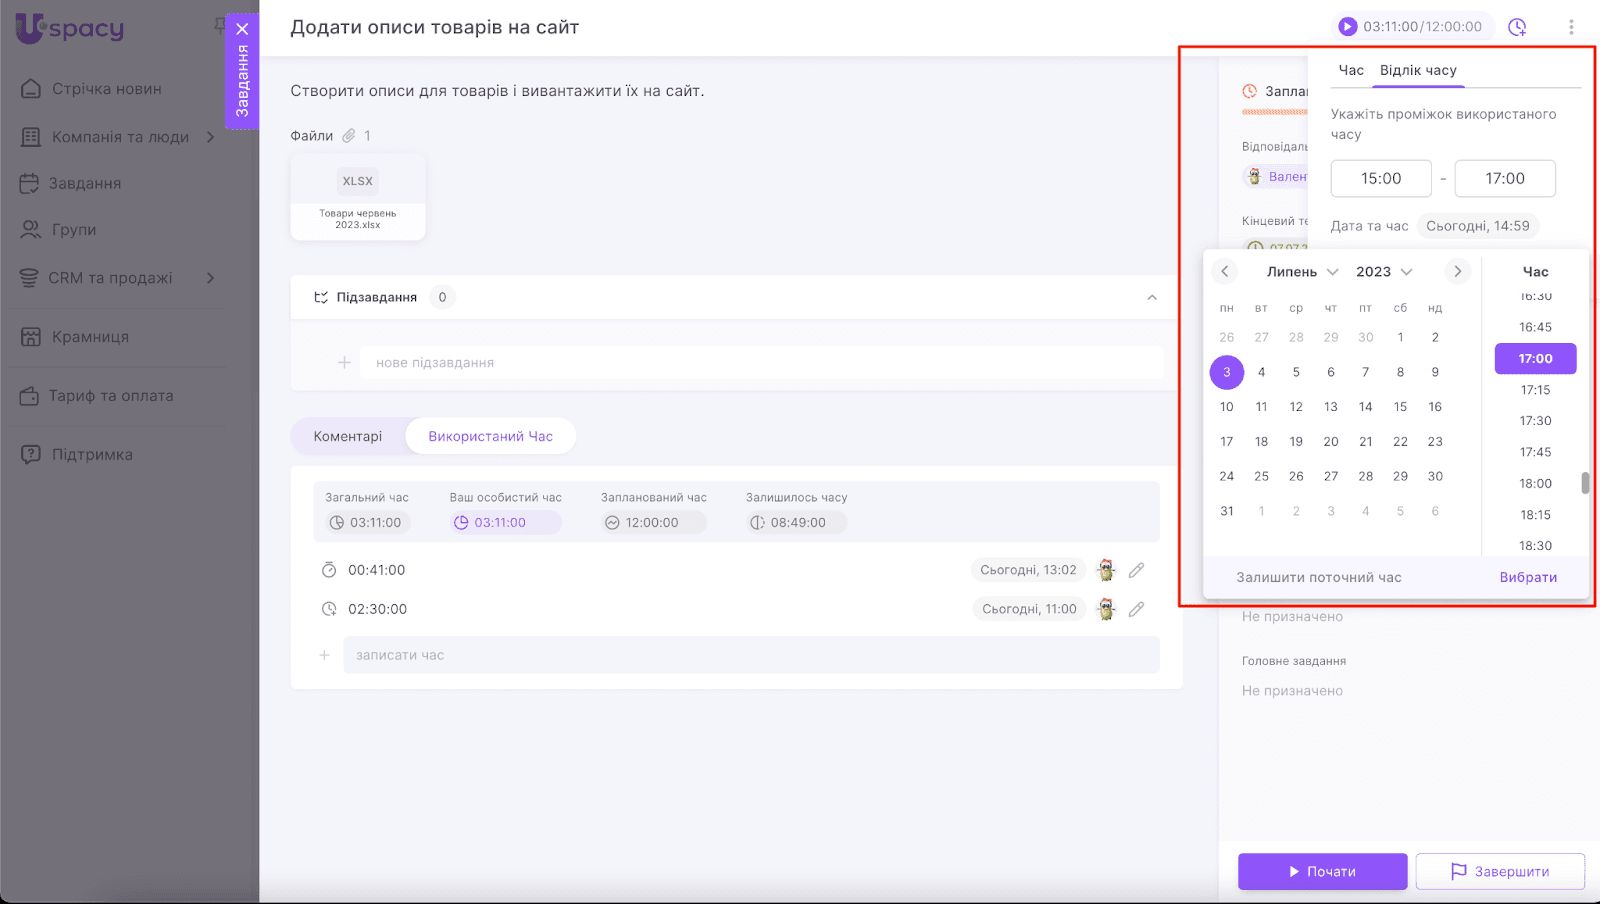1600x904 pixels.
Task: Select day 3 in calendar
Action: [1227, 372]
